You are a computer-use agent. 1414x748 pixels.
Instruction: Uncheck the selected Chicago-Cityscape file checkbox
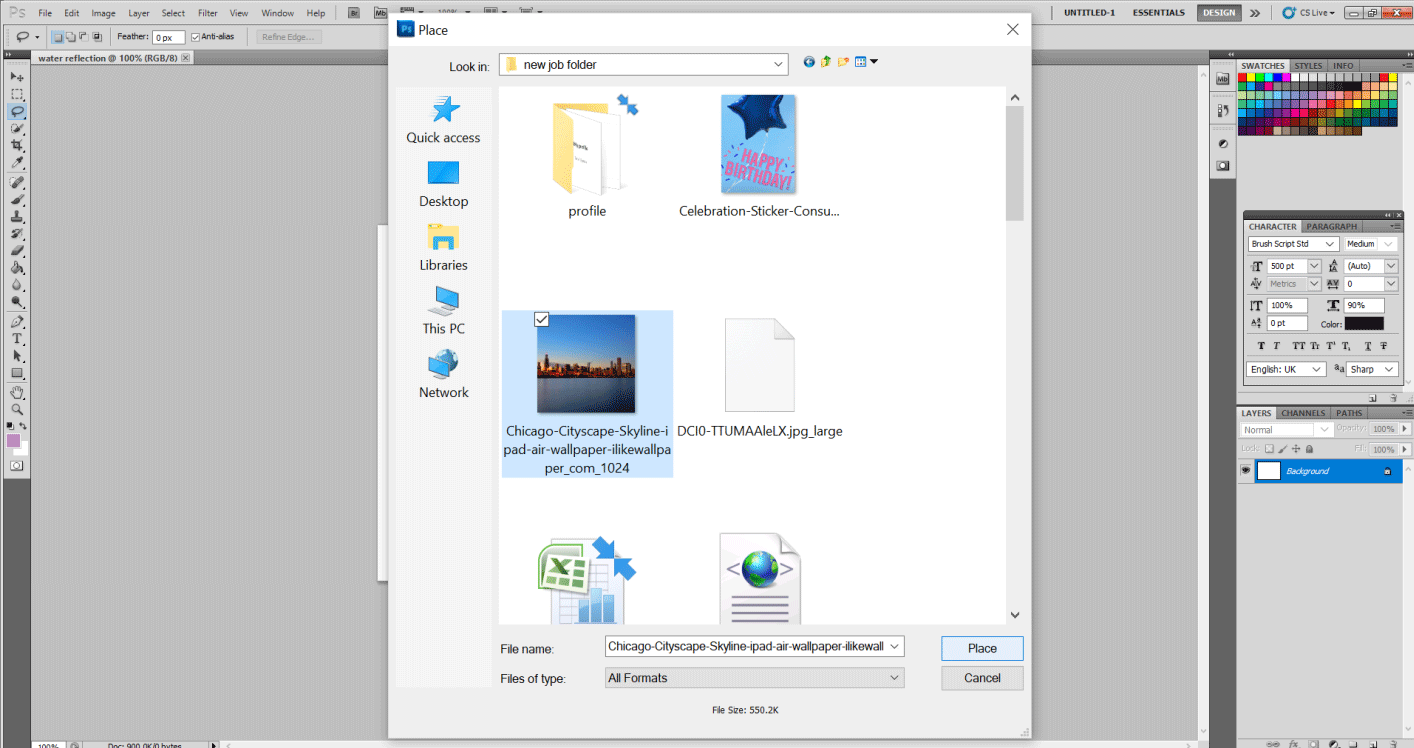click(x=542, y=319)
